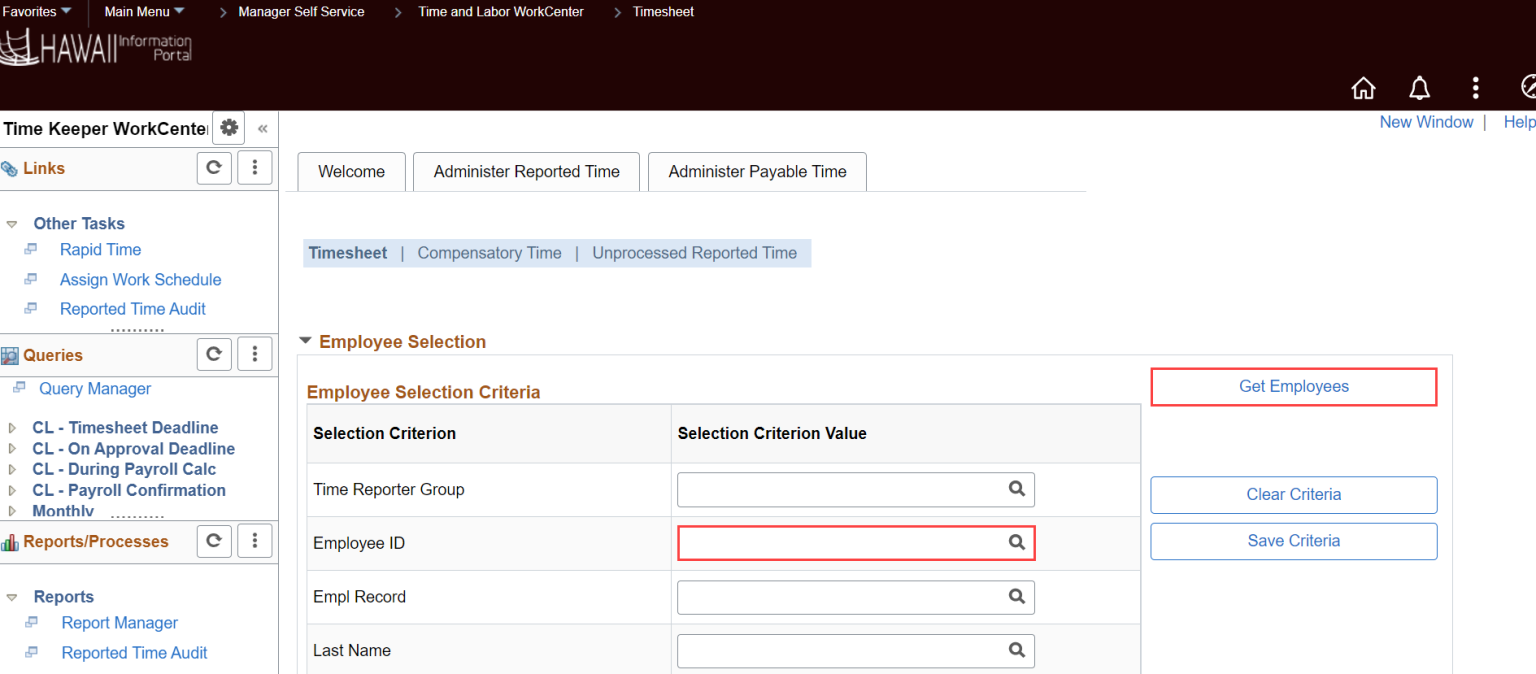Viewport: 1536px width, 674px height.
Task: Refresh the Links pagelet
Action: (x=214, y=167)
